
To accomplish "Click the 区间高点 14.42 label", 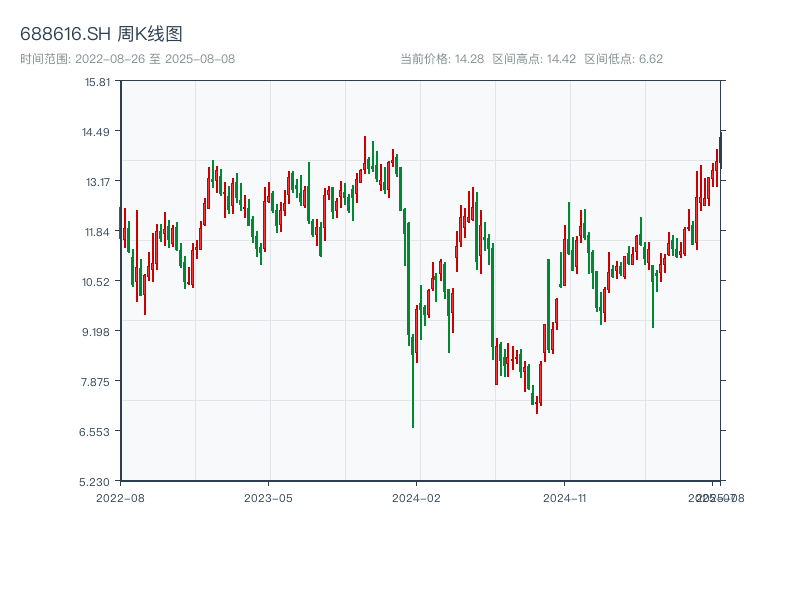I will coord(534,59).
